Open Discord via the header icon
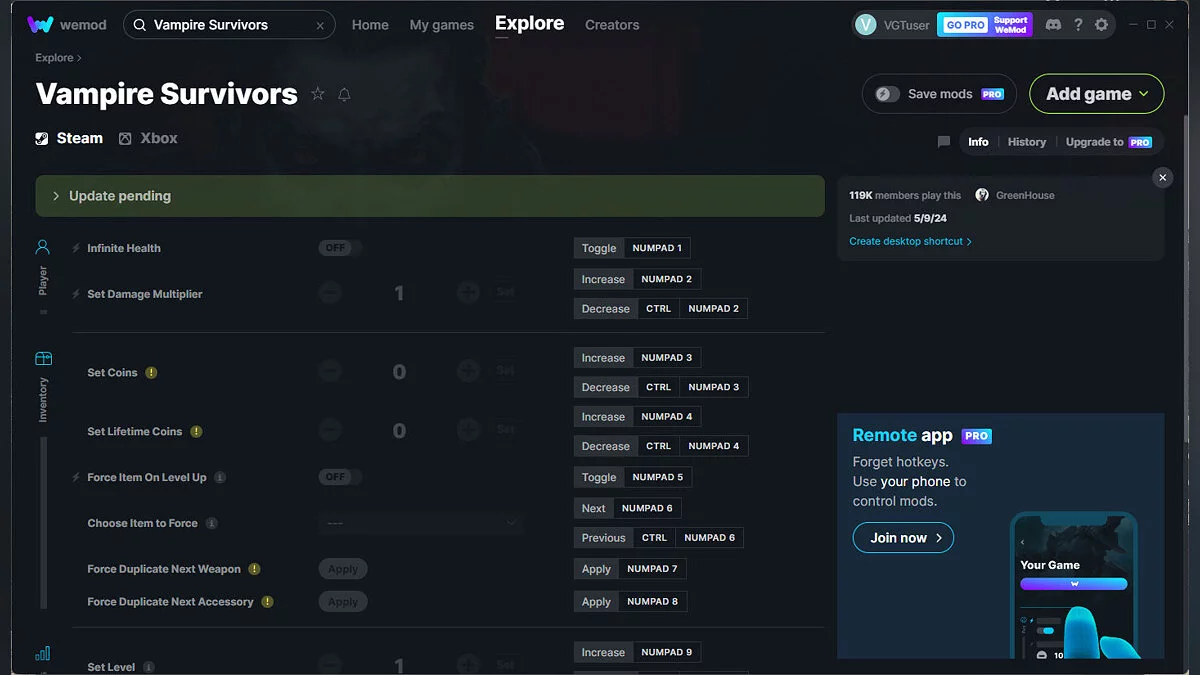Screen dimensions: 1200x675 tap(1053, 25)
